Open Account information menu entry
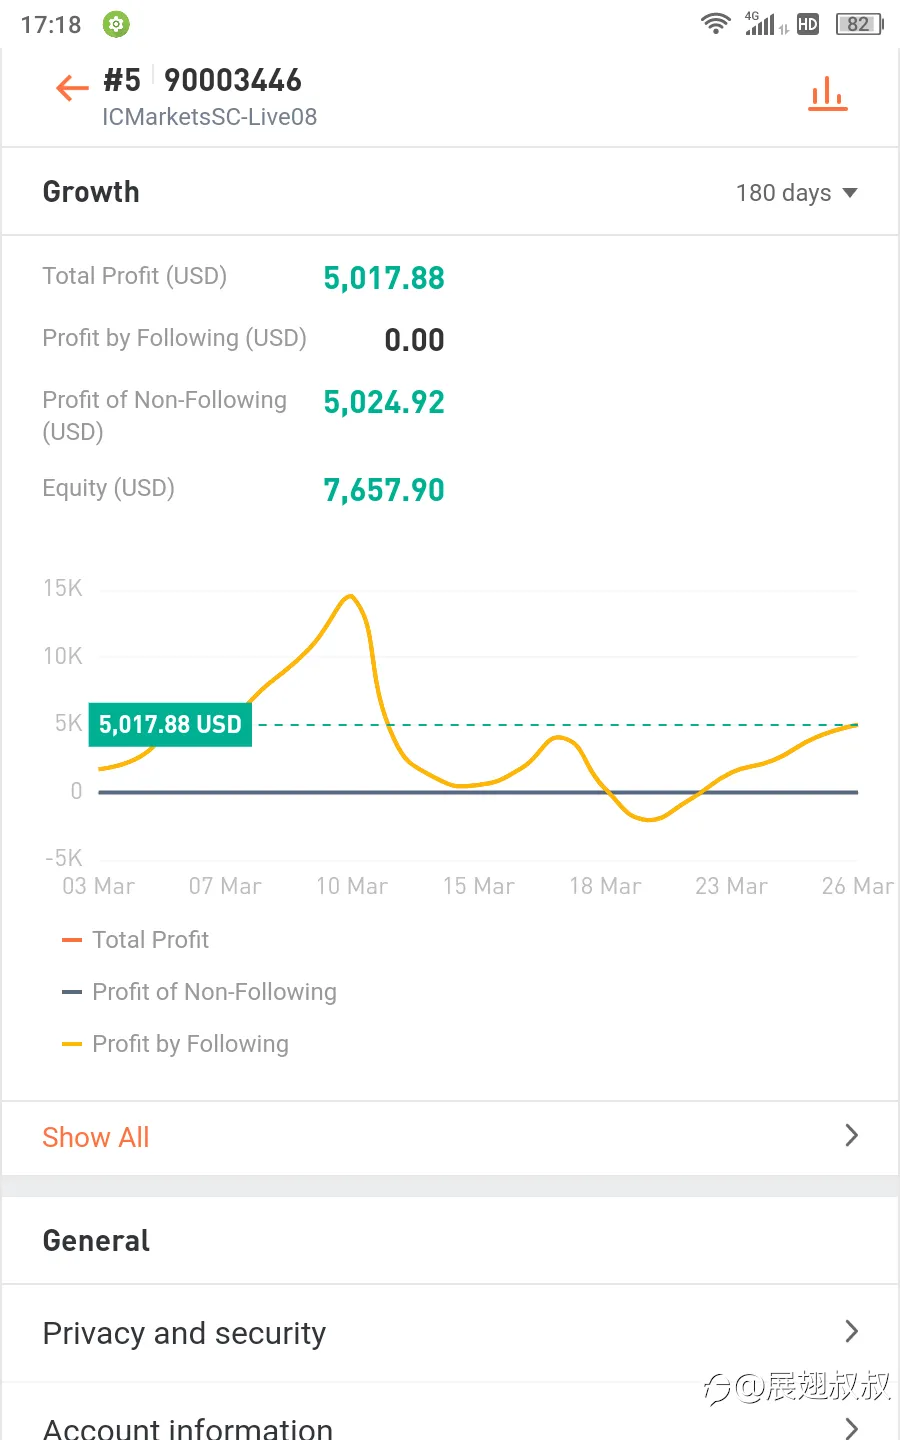900x1440 pixels. coord(450,1416)
